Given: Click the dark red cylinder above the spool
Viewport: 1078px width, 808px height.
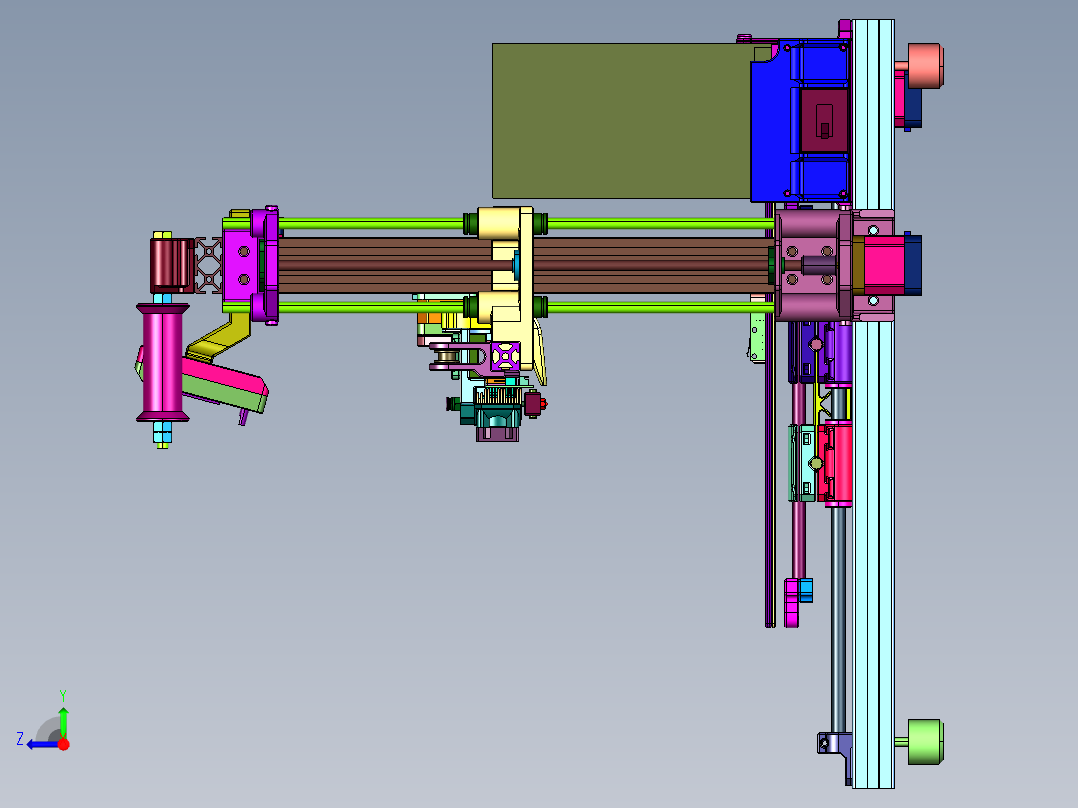Looking at the screenshot, I should [172, 265].
